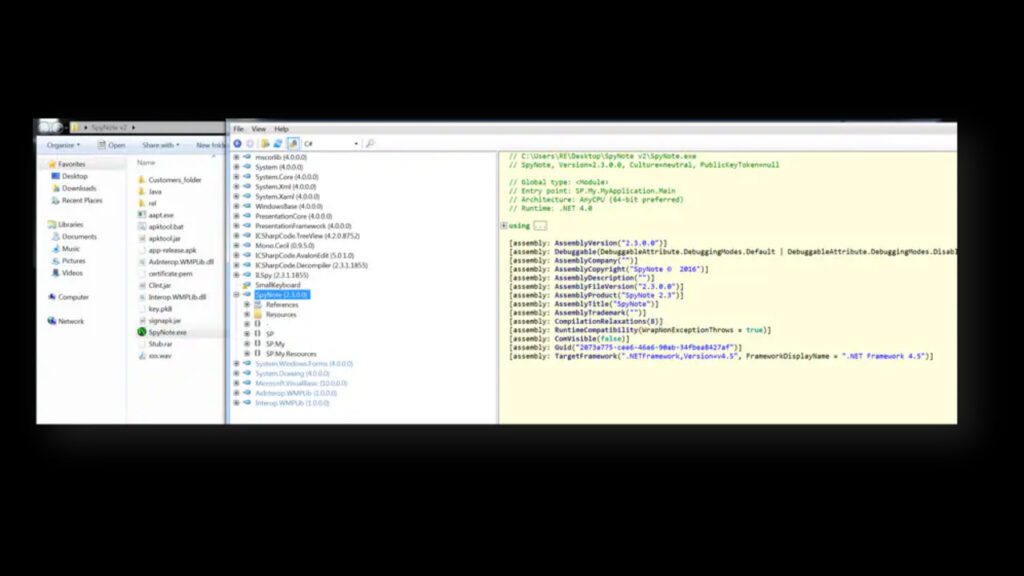Select ICSharpCode.TreeView assembly in the tree
The width and height of the screenshot is (1024, 576).
307,236
